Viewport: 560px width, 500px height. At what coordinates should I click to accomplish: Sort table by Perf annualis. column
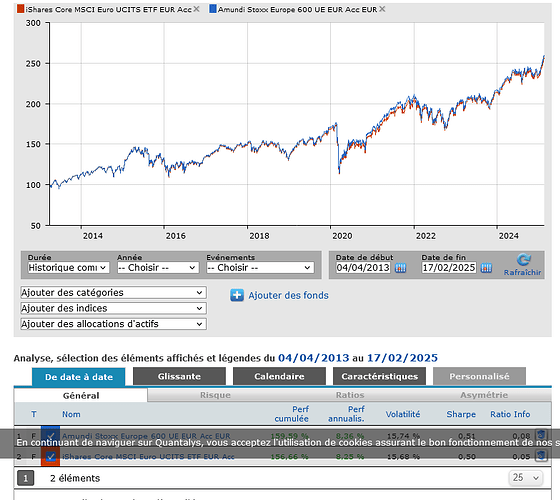pyautogui.click(x=346, y=414)
